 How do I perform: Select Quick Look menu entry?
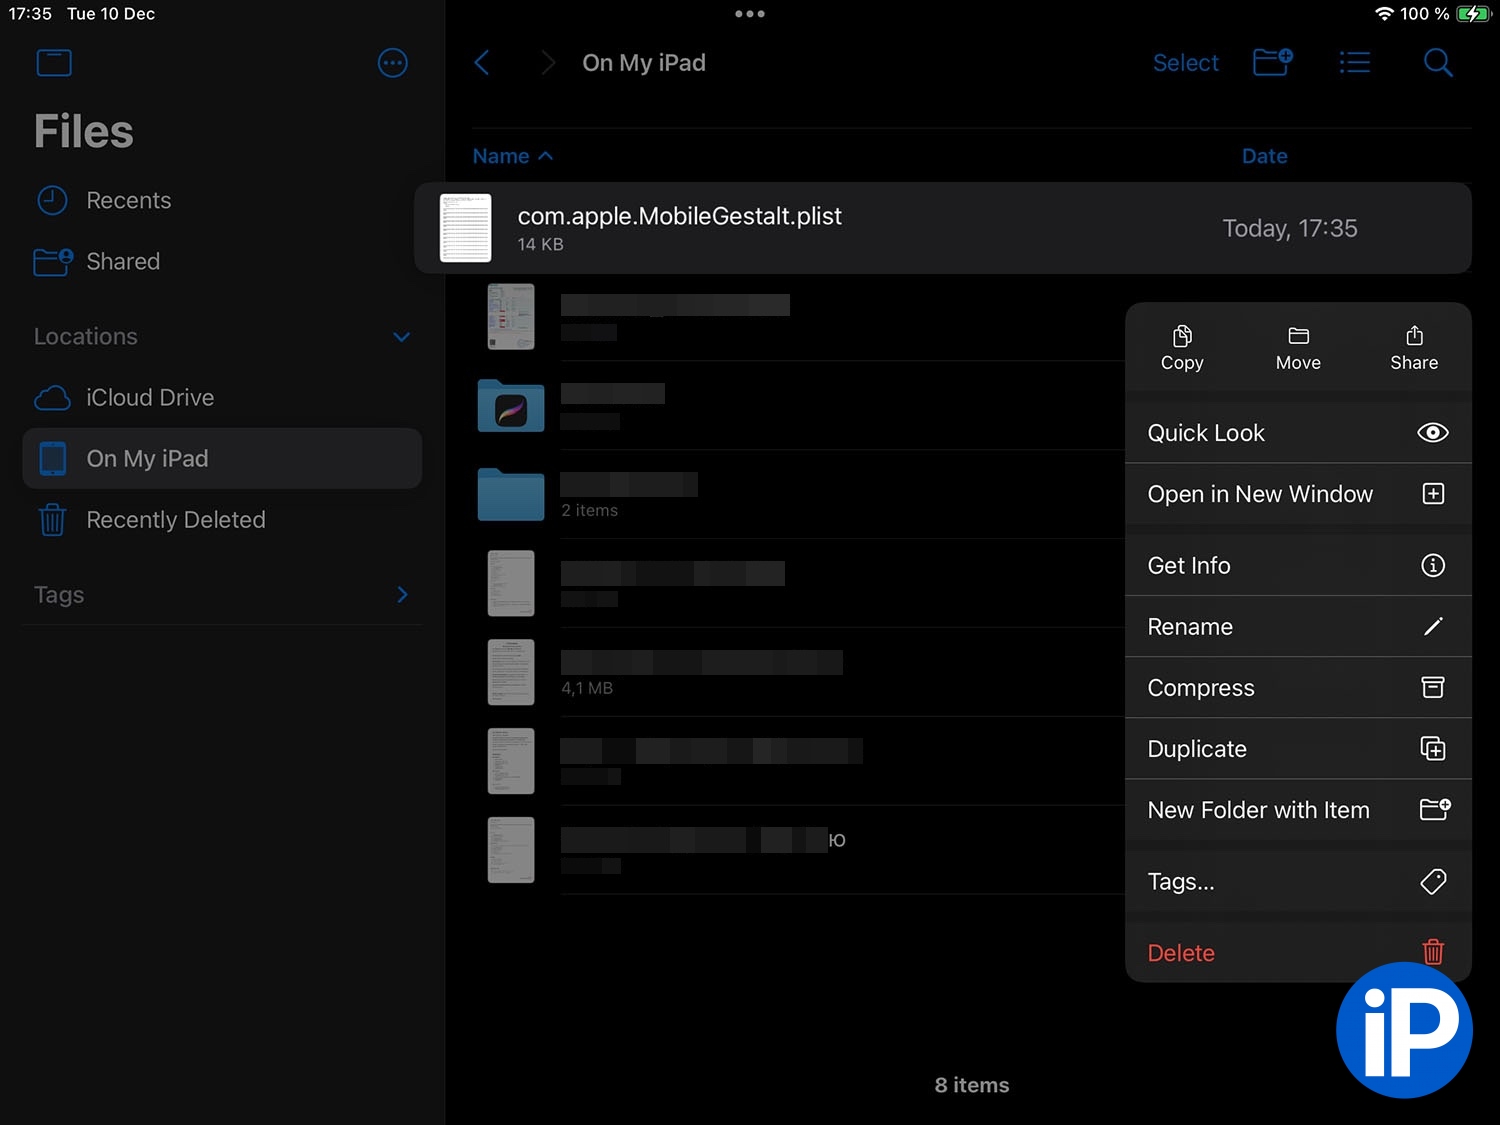coord(1298,433)
